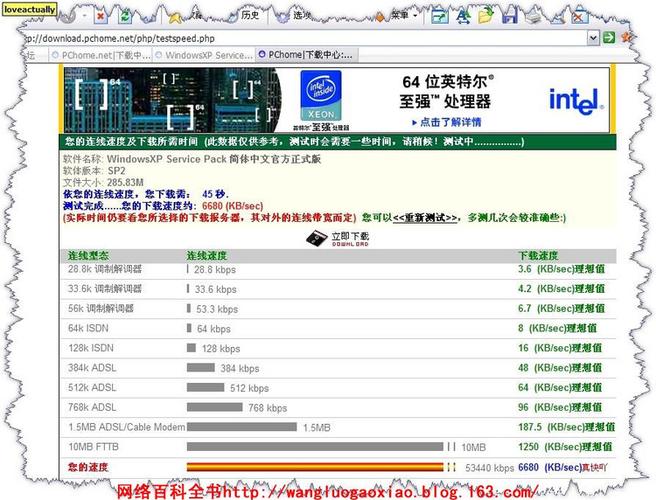Click the floppy disk save icon
Screen dimensions: 656x500
pos(509,16)
